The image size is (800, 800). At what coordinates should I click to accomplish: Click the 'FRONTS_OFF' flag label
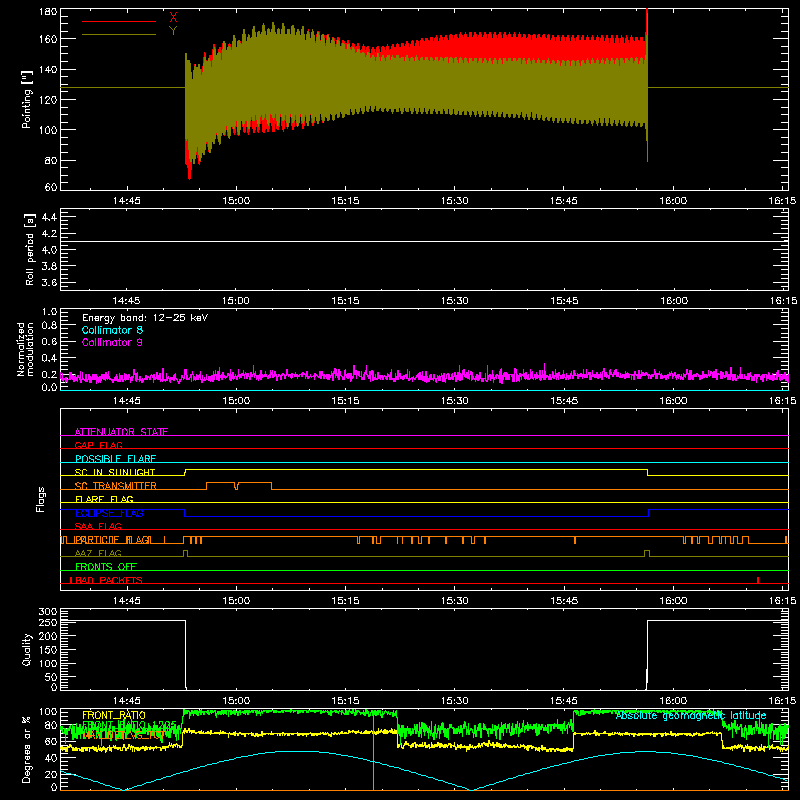click(x=106, y=566)
